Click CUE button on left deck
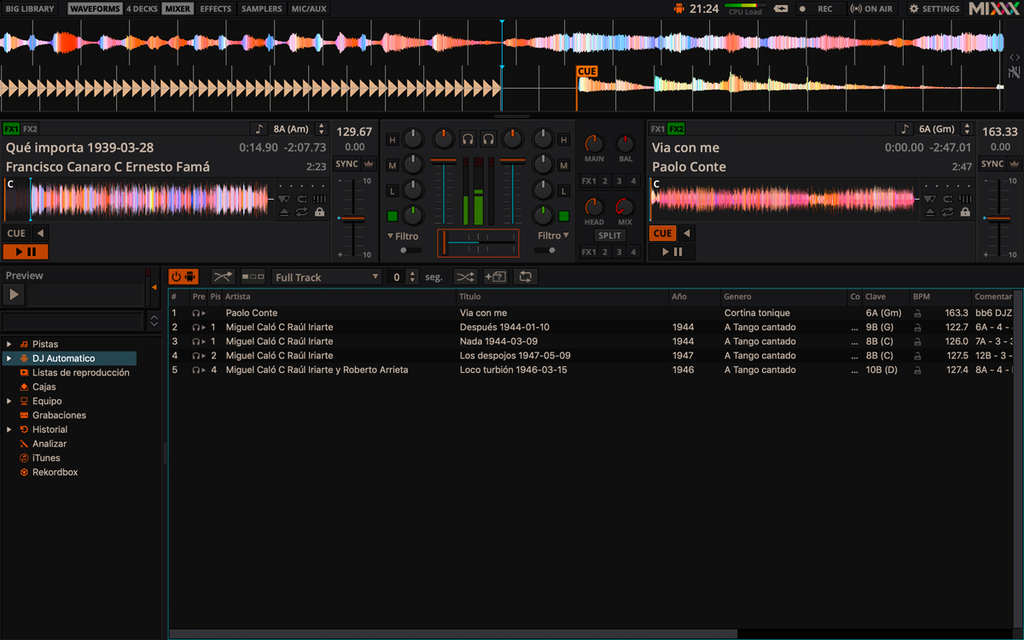 (16, 233)
